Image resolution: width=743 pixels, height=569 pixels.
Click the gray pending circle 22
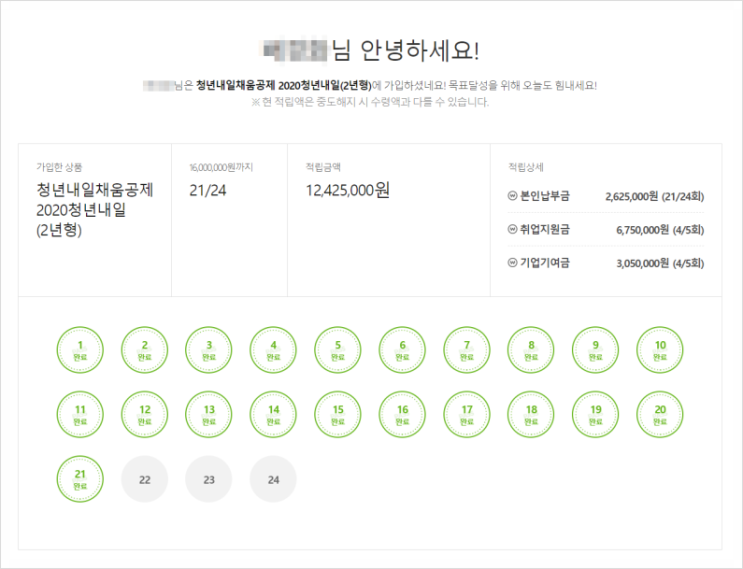click(145, 479)
